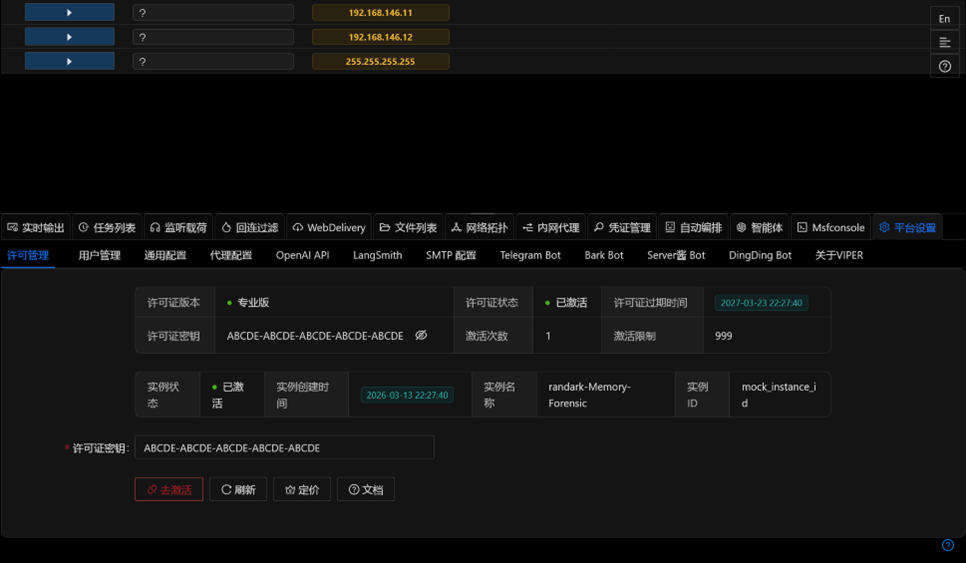Image resolution: width=966 pixels, height=563 pixels.
Task: Expand the row for 192.168.146.12
Action: [69, 37]
